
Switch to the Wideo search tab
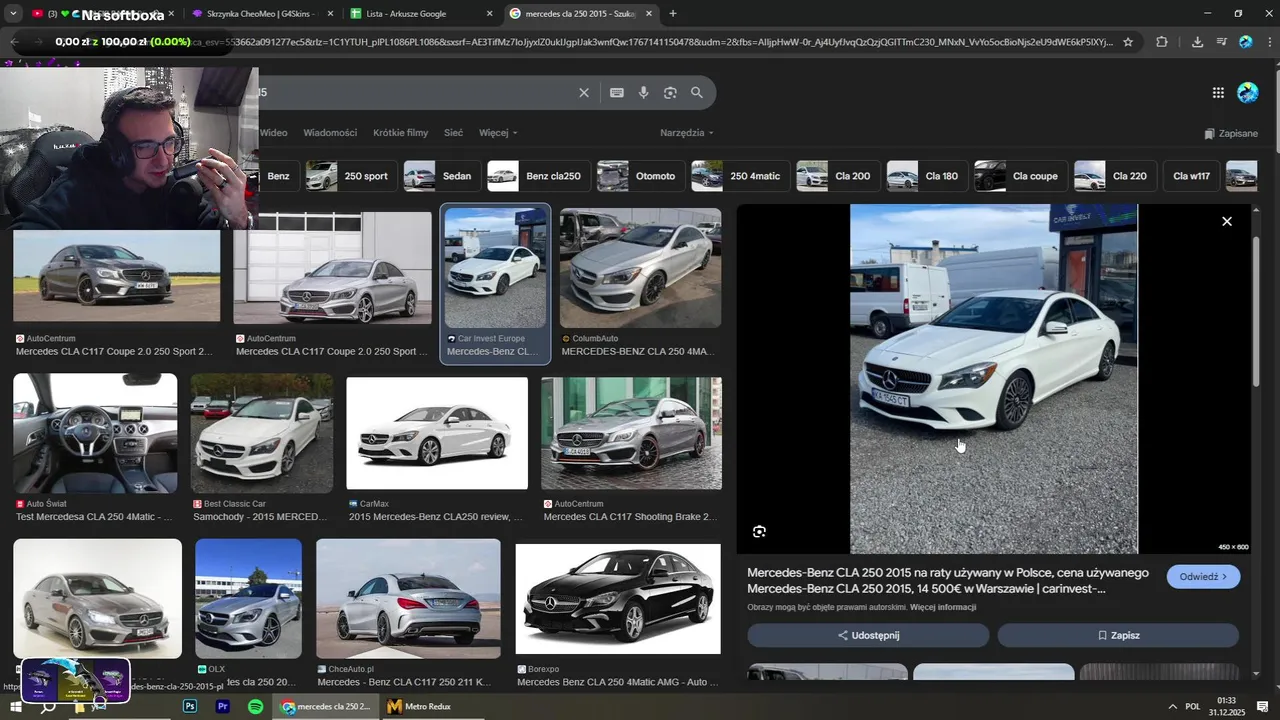point(273,132)
